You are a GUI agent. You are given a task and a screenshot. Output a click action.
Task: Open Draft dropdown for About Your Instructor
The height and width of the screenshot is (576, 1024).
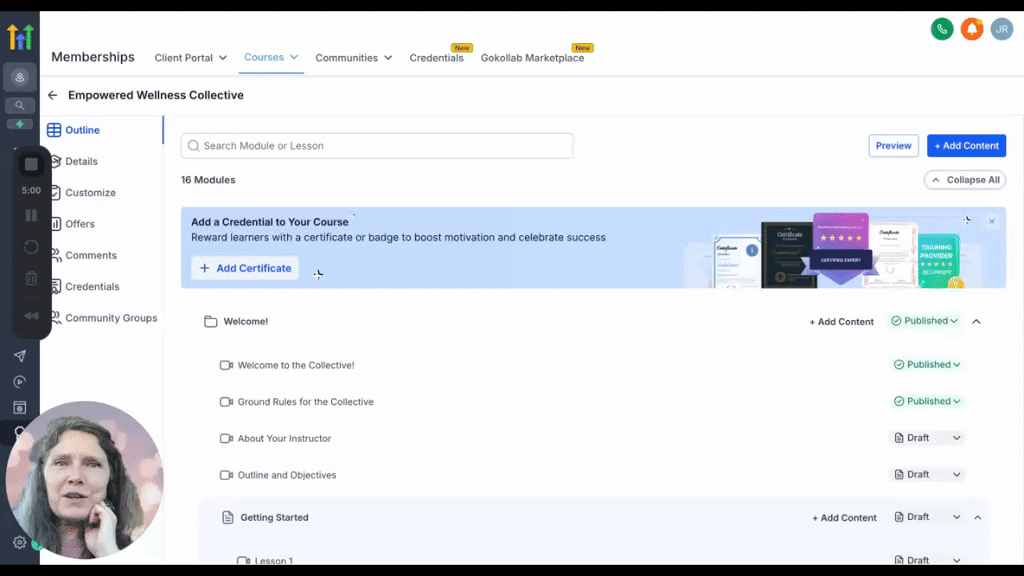(x=927, y=438)
